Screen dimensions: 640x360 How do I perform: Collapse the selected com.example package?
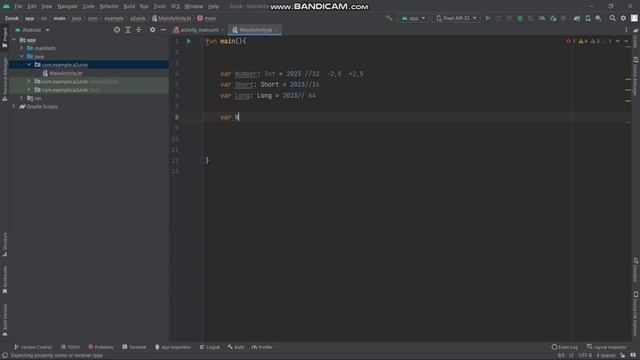click(x=29, y=64)
